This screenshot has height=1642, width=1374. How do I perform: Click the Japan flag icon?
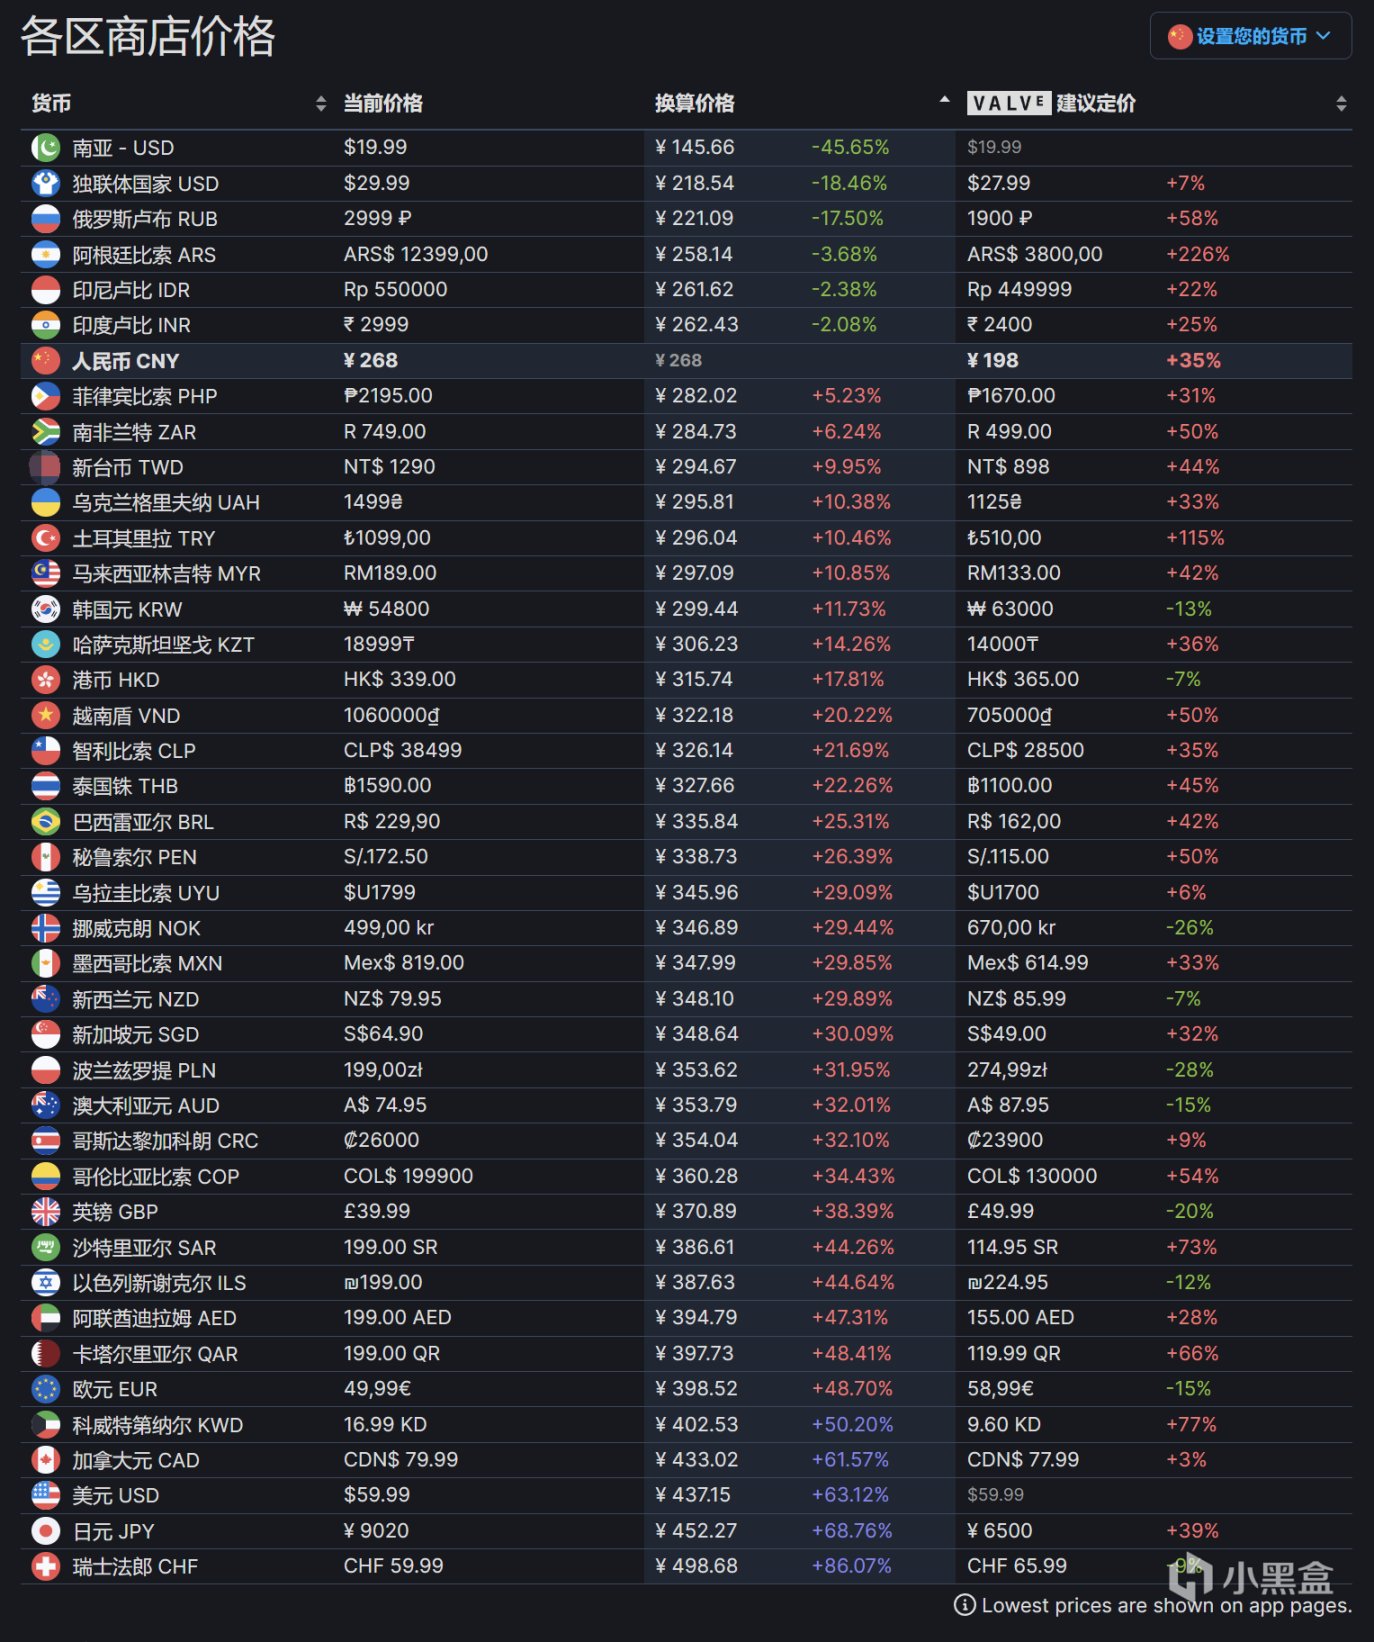tap(46, 1531)
